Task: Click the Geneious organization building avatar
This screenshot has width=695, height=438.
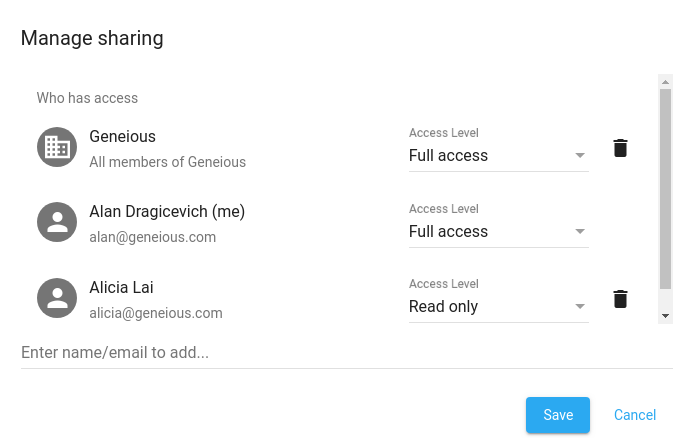Action: pos(57,147)
